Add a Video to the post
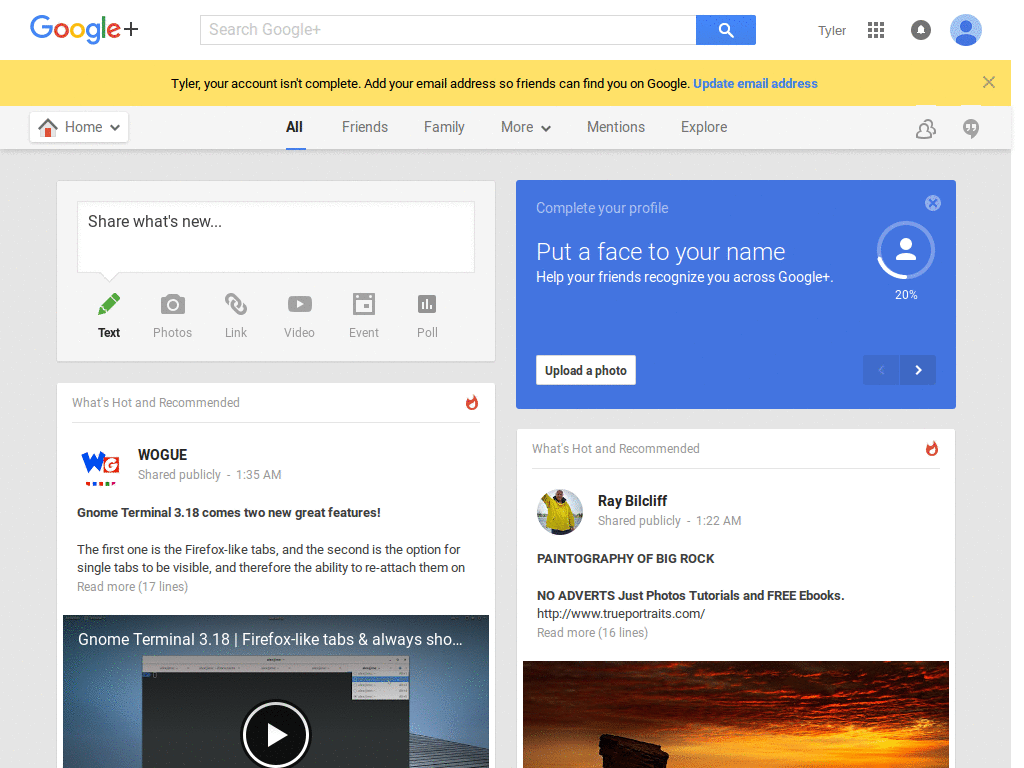This screenshot has width=1024, height=768. pos(299,316)
